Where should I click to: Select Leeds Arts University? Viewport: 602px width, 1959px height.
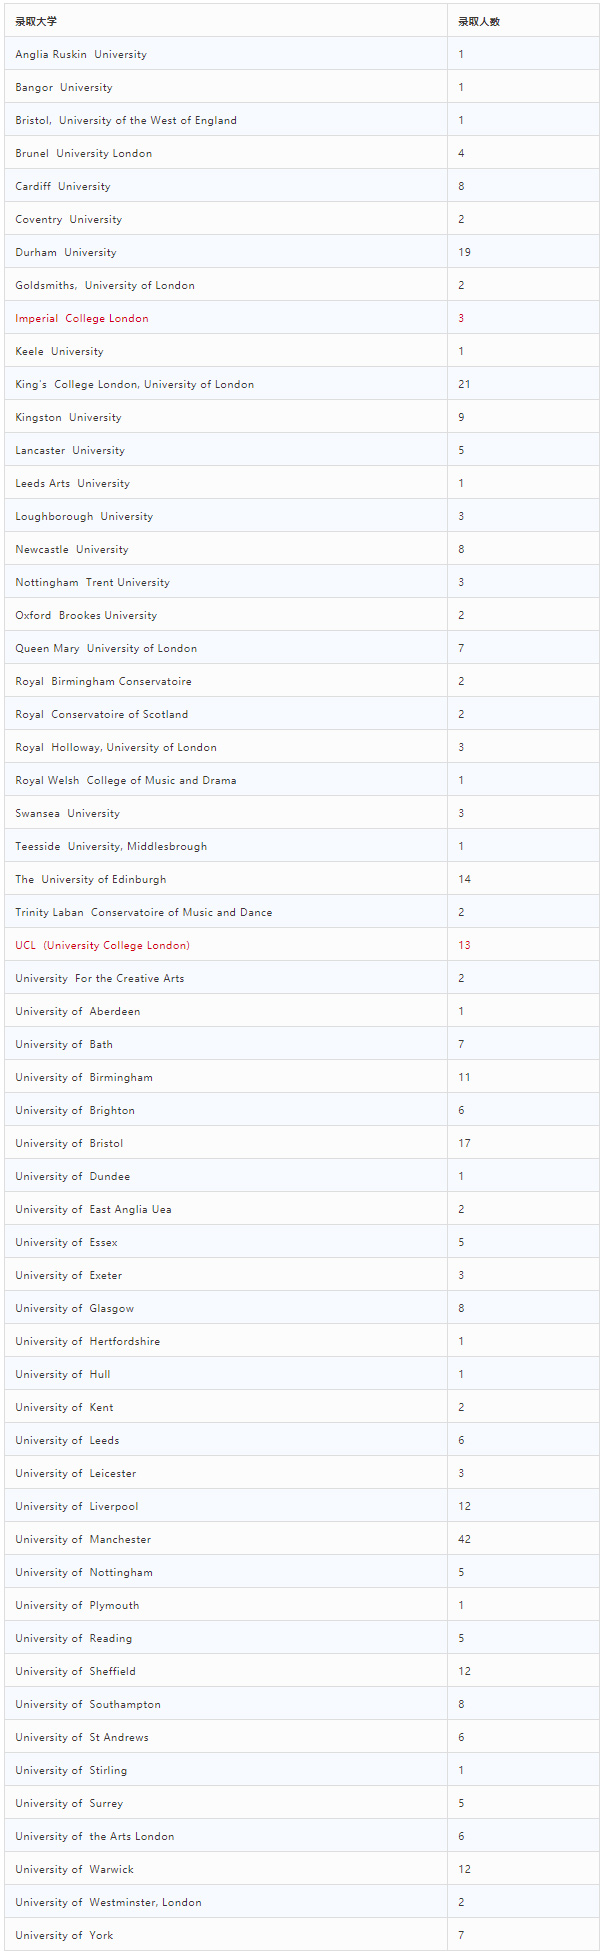(72, 483)
